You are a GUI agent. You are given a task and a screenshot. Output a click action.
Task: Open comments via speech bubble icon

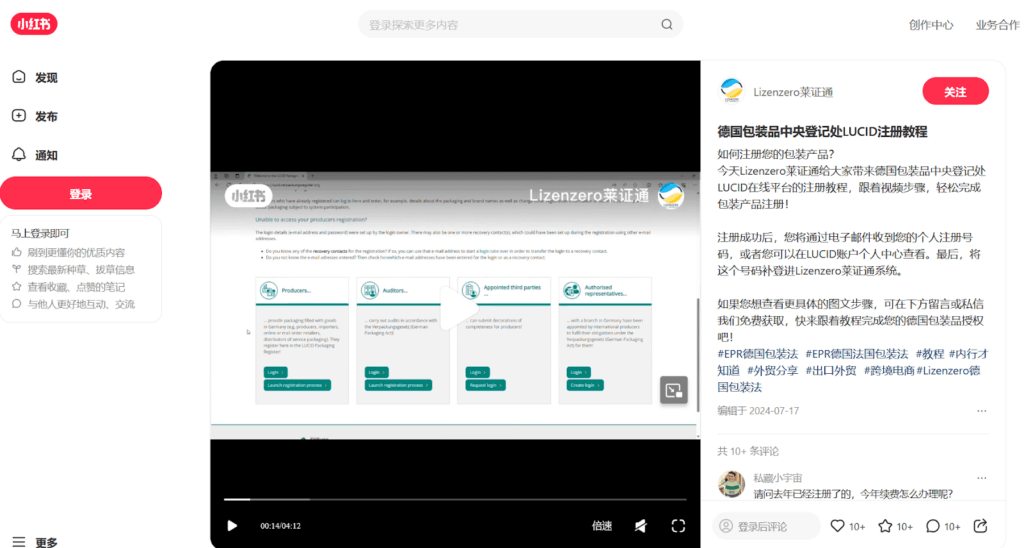click(932, 526)
